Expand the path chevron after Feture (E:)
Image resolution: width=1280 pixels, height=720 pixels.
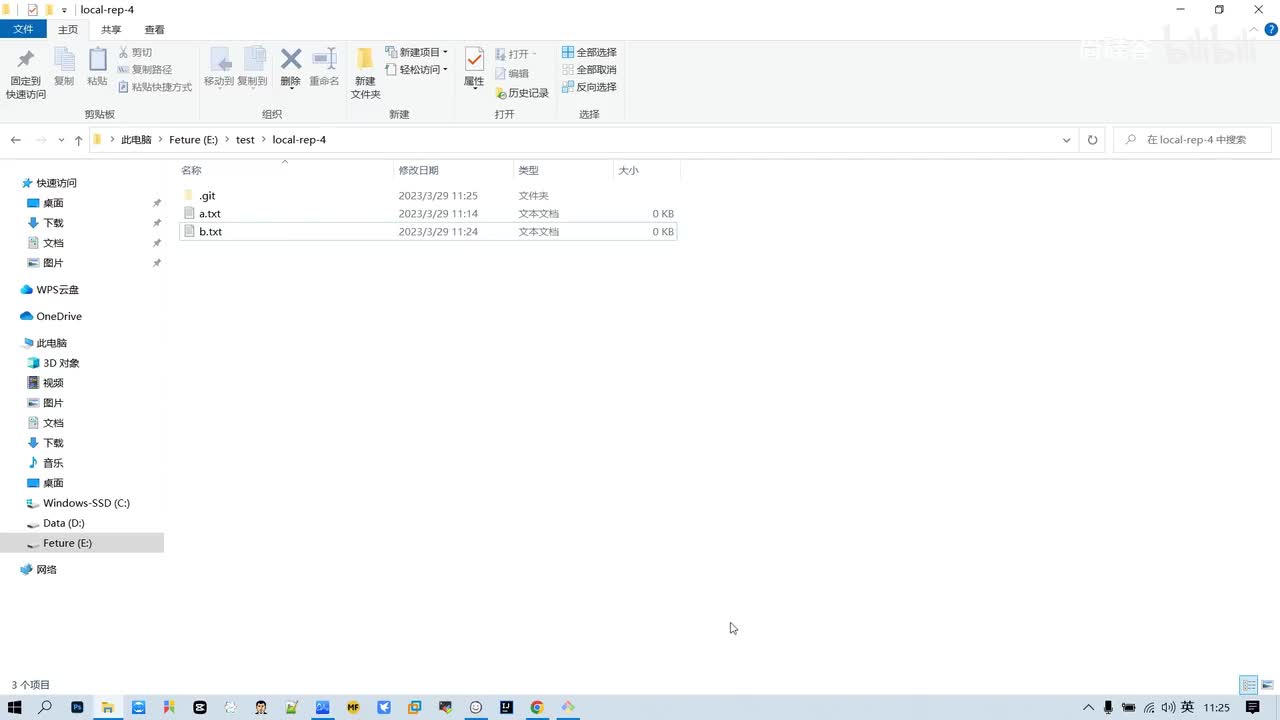226,140
